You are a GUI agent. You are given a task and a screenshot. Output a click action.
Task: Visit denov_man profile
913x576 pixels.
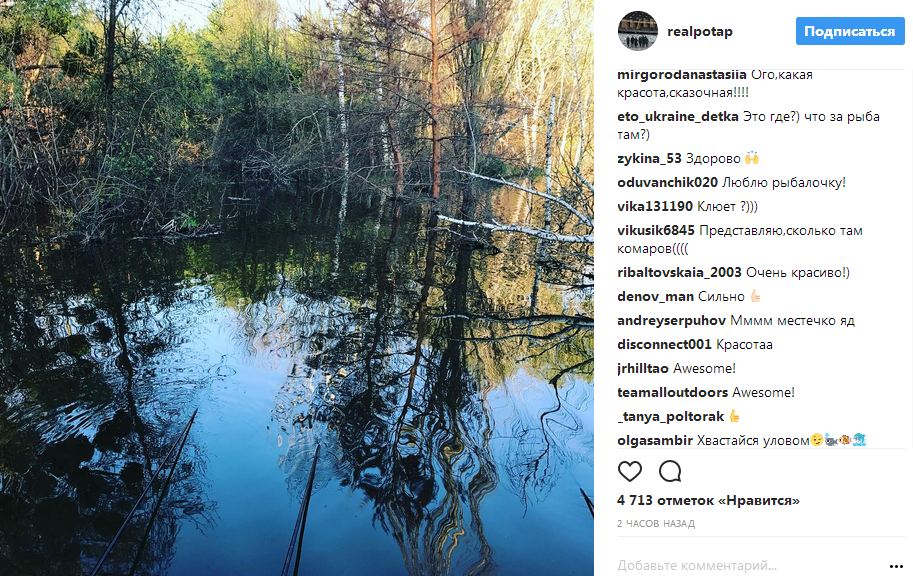[x=655, y=296]
